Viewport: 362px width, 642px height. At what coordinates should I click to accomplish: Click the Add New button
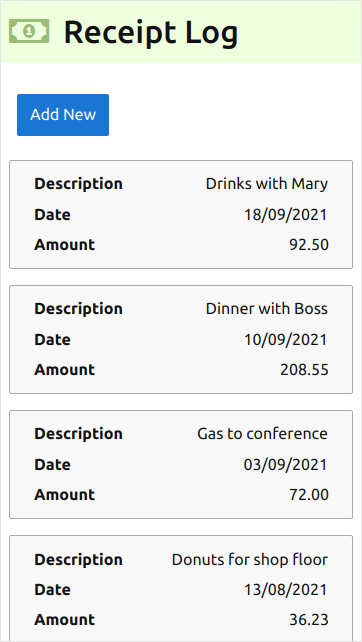63,115
